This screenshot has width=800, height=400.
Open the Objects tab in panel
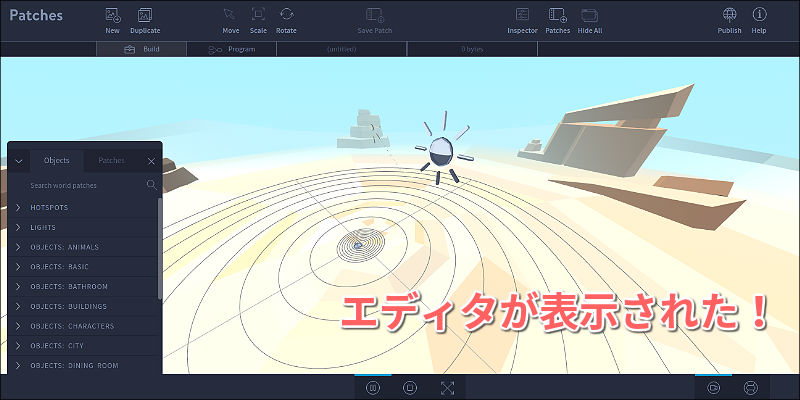pyautogui.click(x=57, y=161)
